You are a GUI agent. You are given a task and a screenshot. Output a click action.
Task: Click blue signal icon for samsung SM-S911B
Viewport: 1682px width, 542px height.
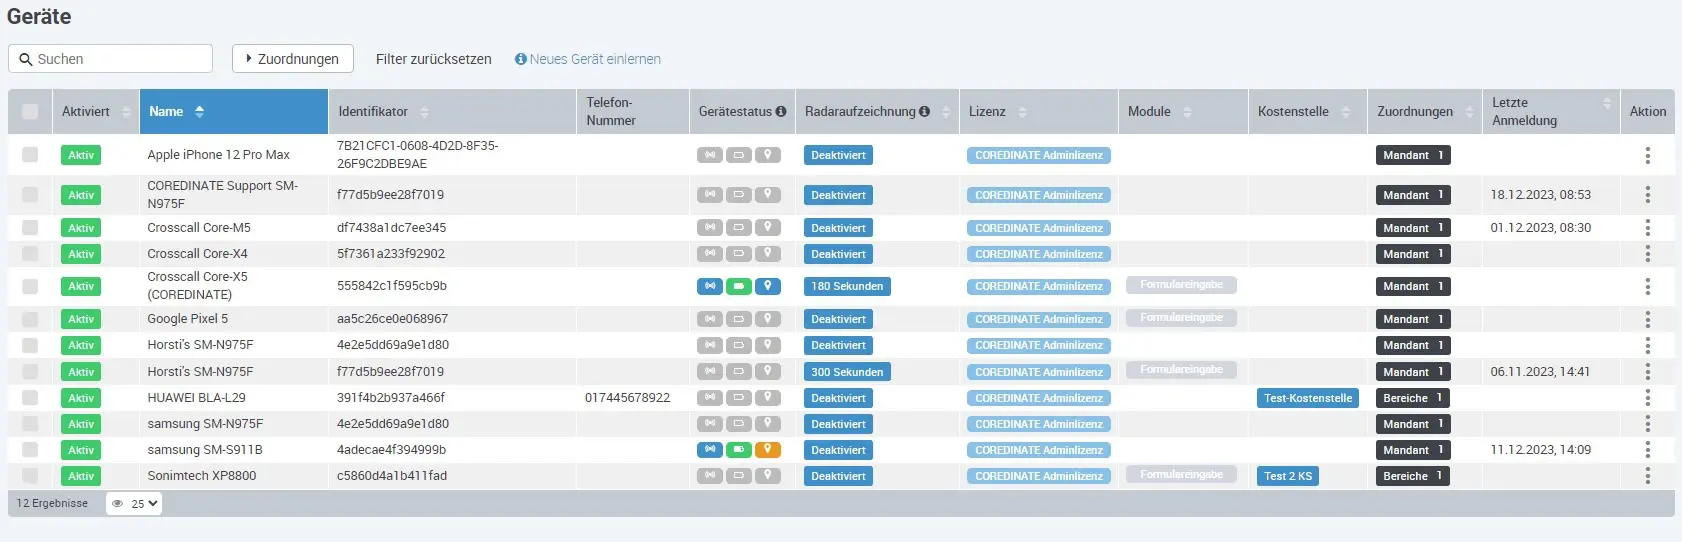click(x=710, y=450)
